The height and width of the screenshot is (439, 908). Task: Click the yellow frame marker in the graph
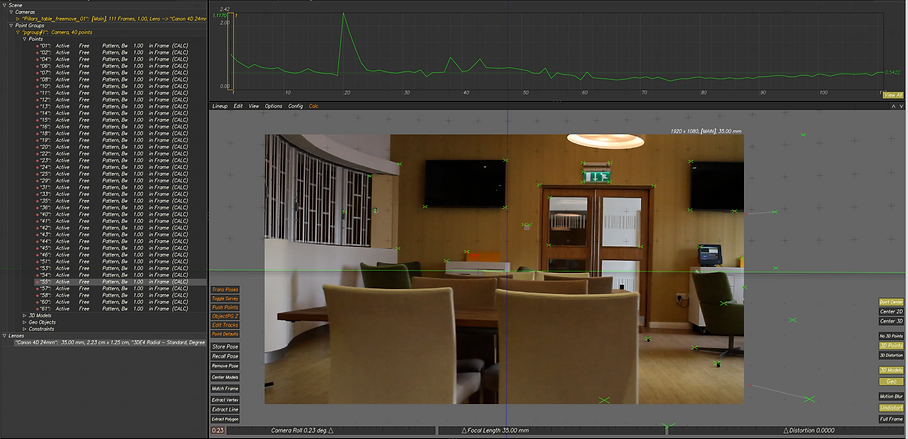pos(230,51)
